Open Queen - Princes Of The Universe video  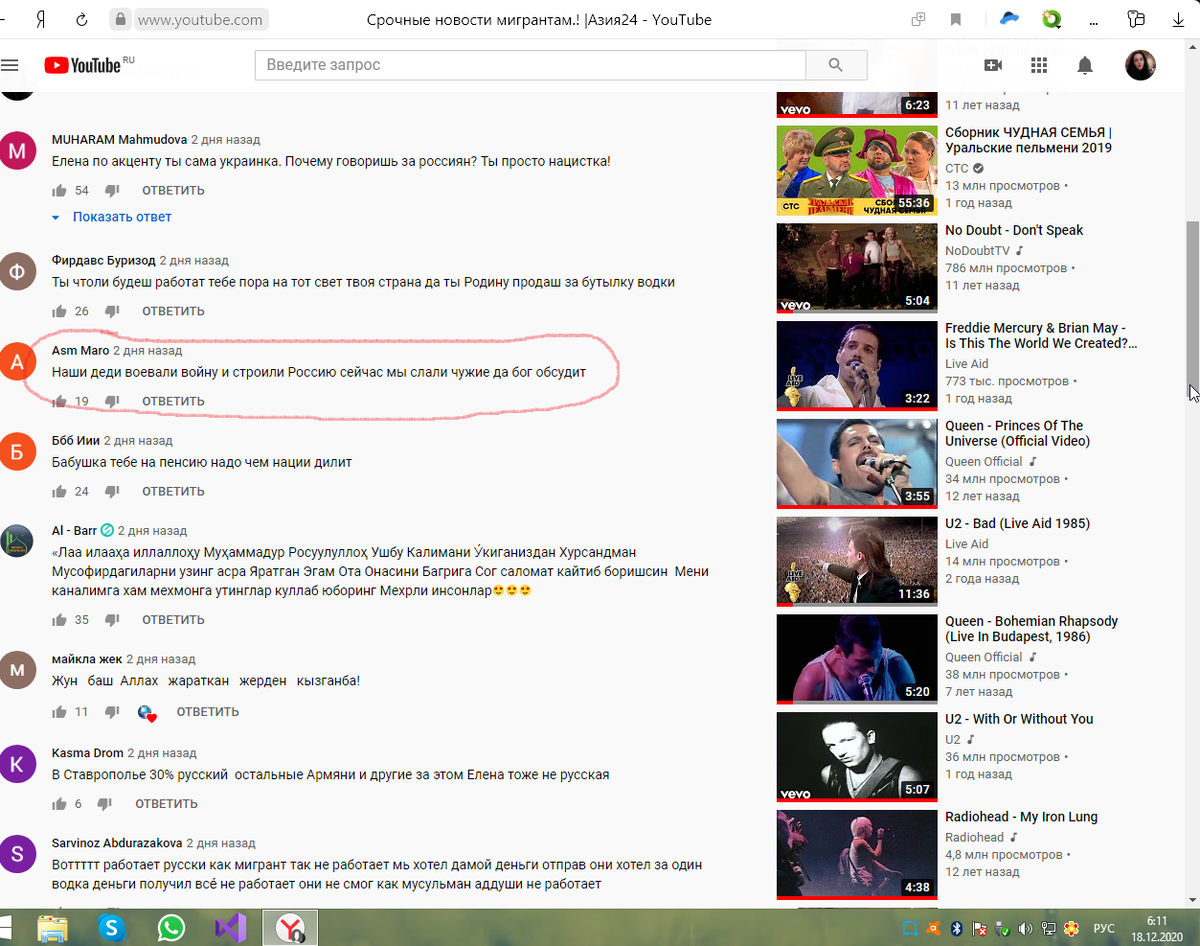(x=1017, y=433)
